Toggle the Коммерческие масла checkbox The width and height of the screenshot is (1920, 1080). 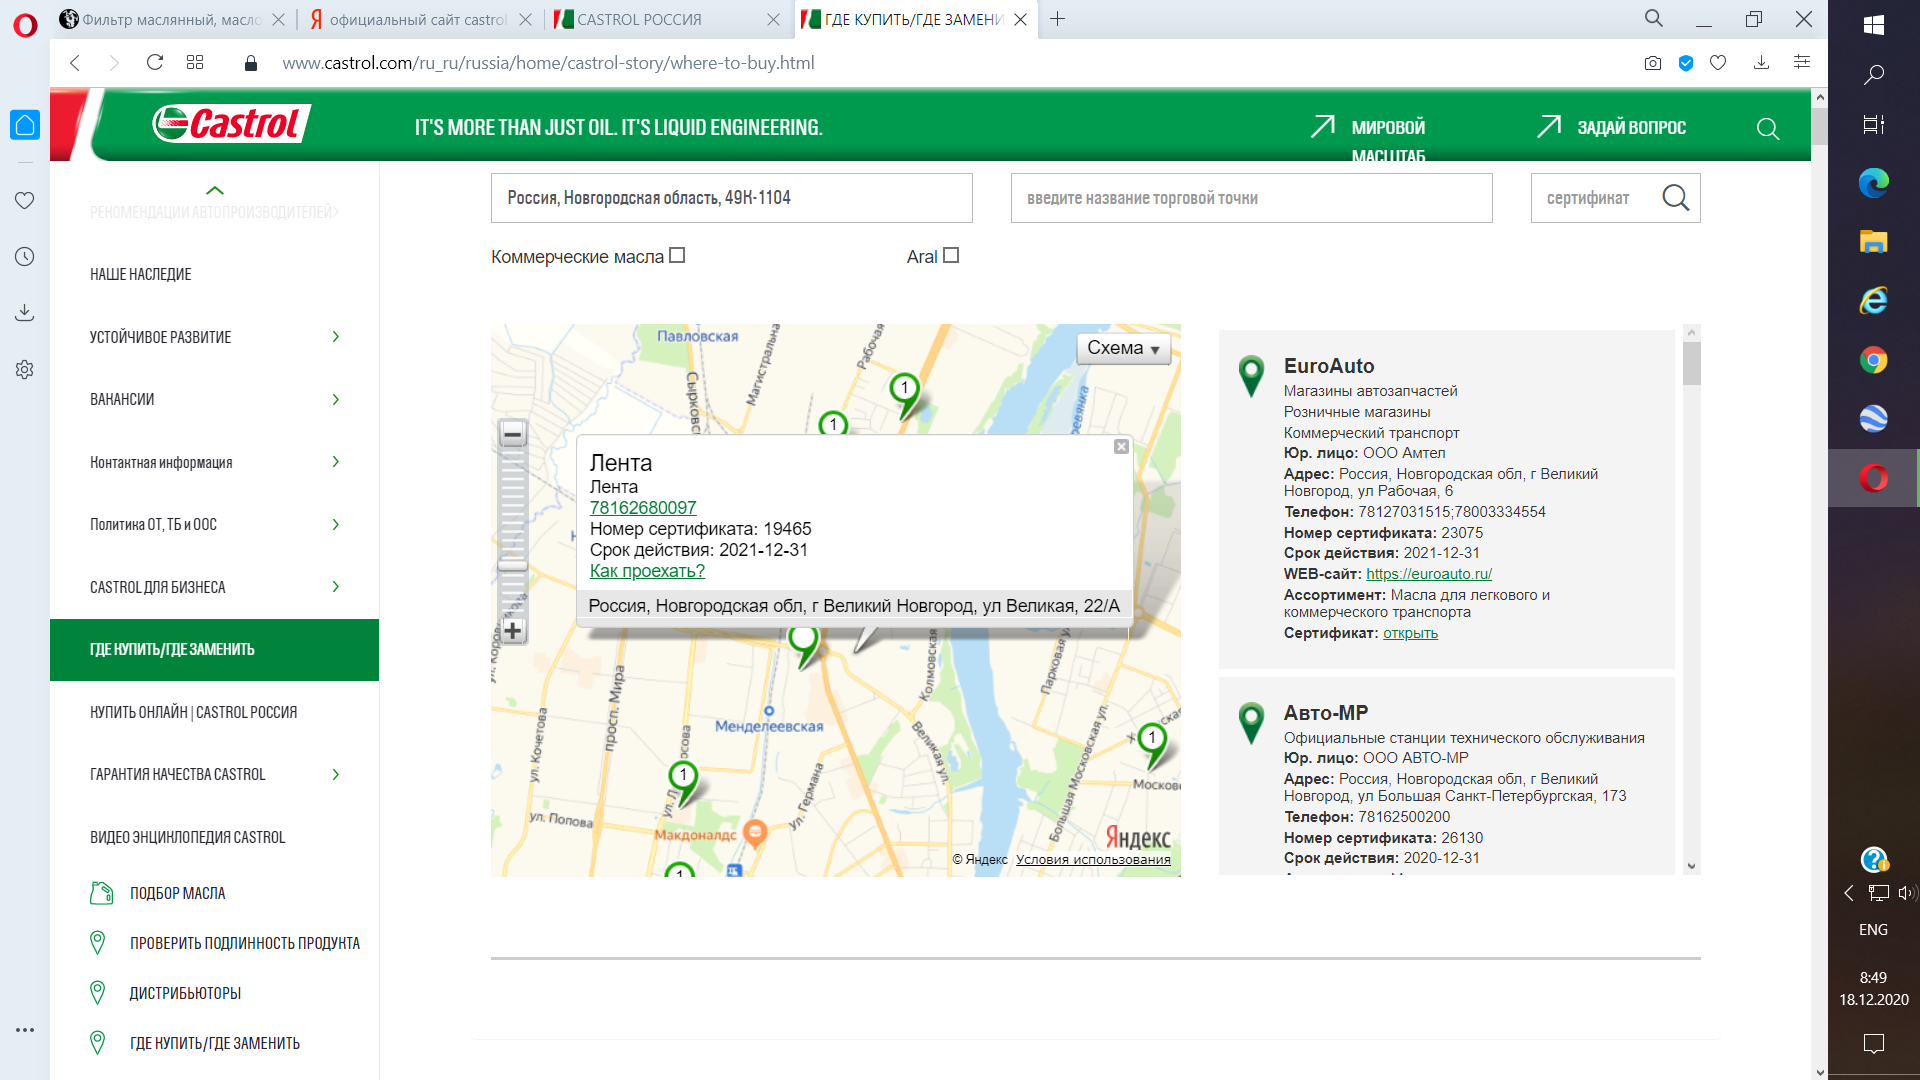677,256
